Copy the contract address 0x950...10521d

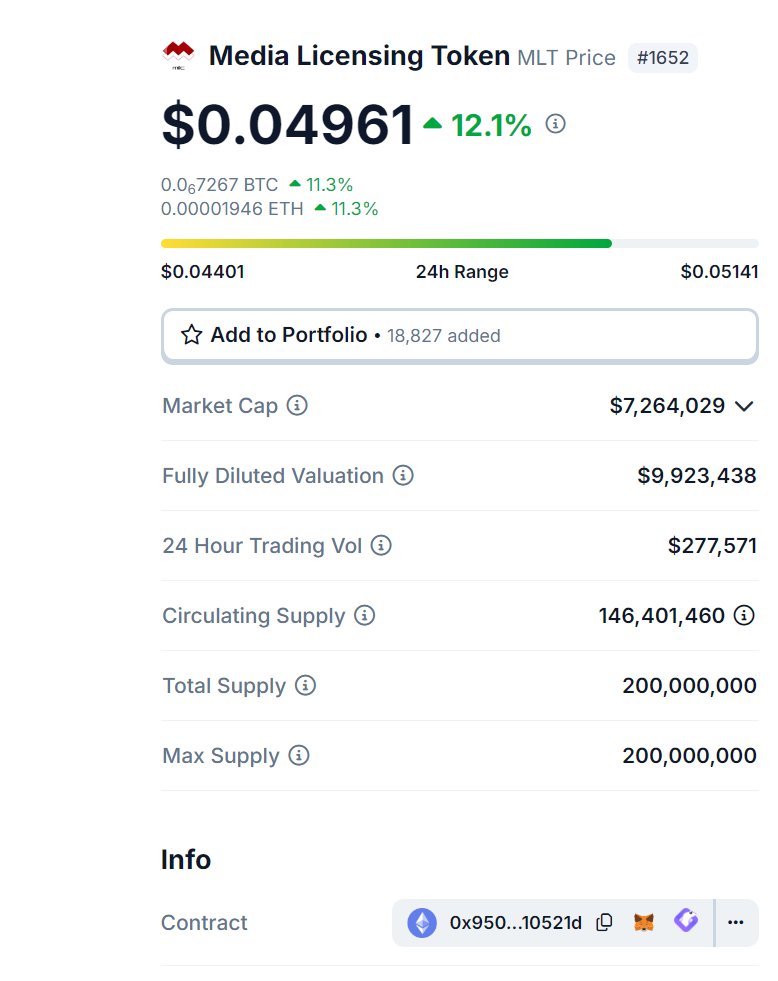(x=604, y=923)
